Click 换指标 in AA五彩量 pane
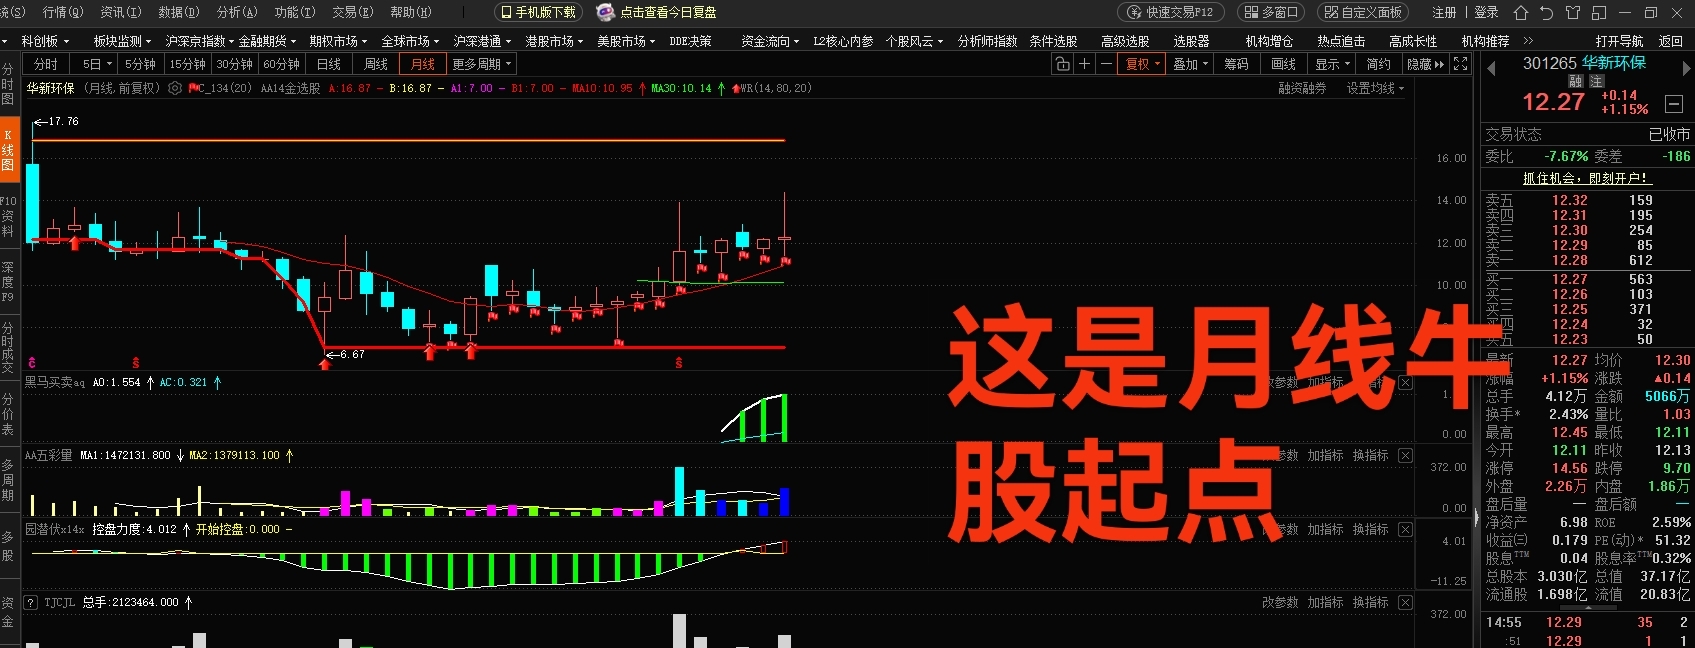This screenshot has height=648, width=1695. 1370,455
